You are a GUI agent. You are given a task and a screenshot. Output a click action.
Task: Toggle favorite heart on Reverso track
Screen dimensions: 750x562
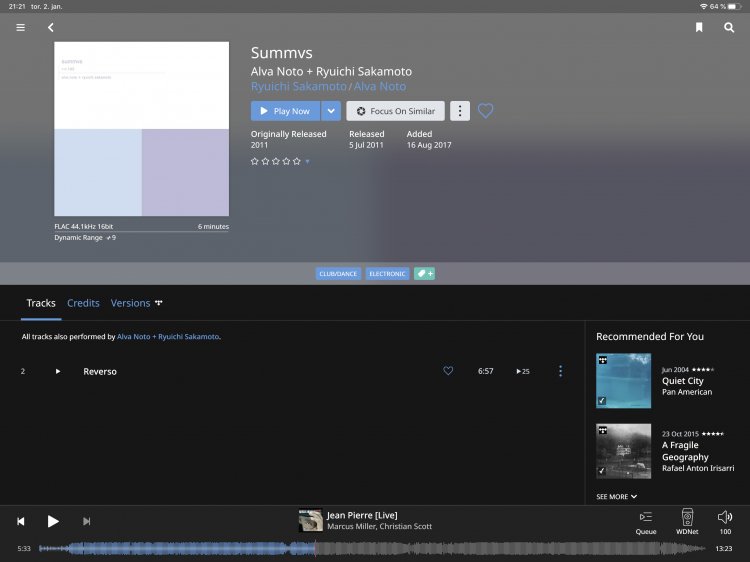448,371
